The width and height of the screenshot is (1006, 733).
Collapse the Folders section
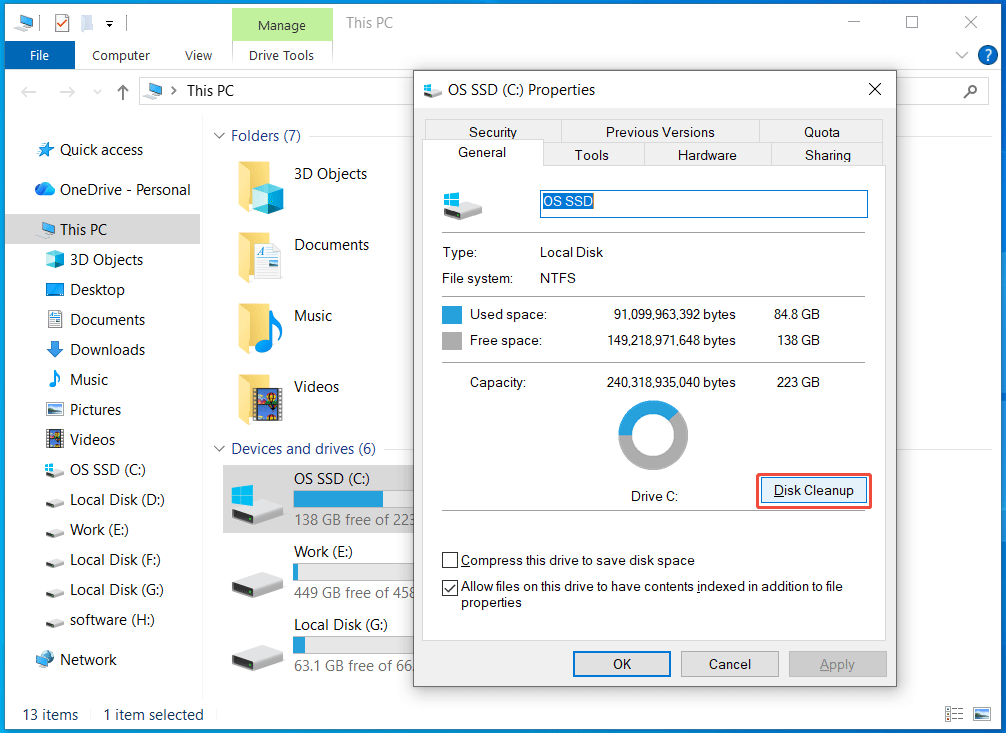219,135
